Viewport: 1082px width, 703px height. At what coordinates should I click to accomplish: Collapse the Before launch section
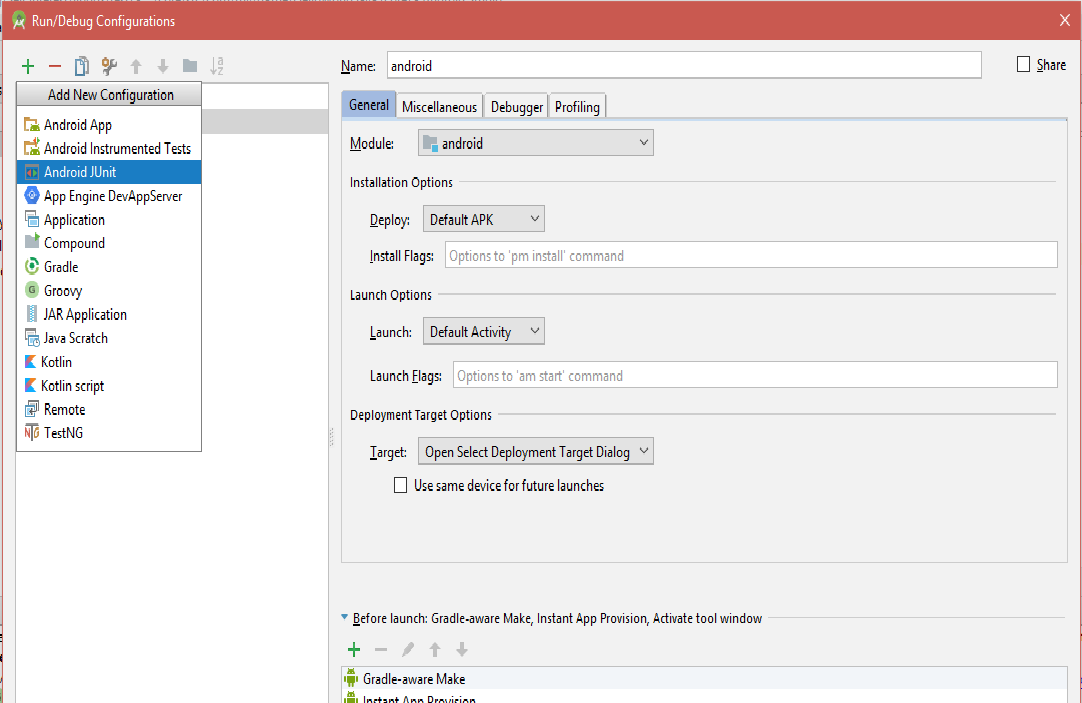tap(344, 618)
